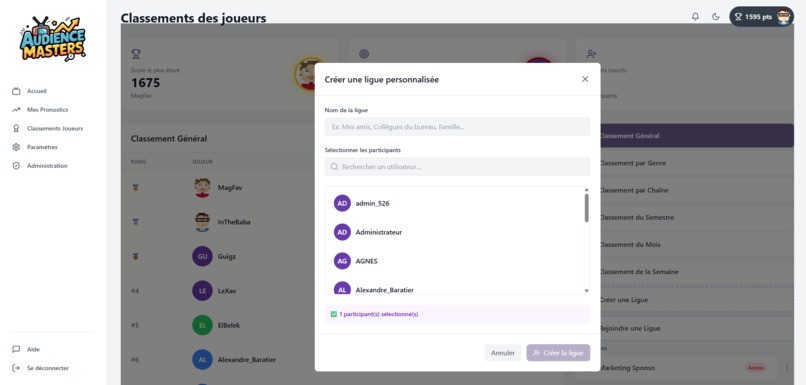Click Se déconnecter
The image size is (806, 385).
tap(47, 368)
